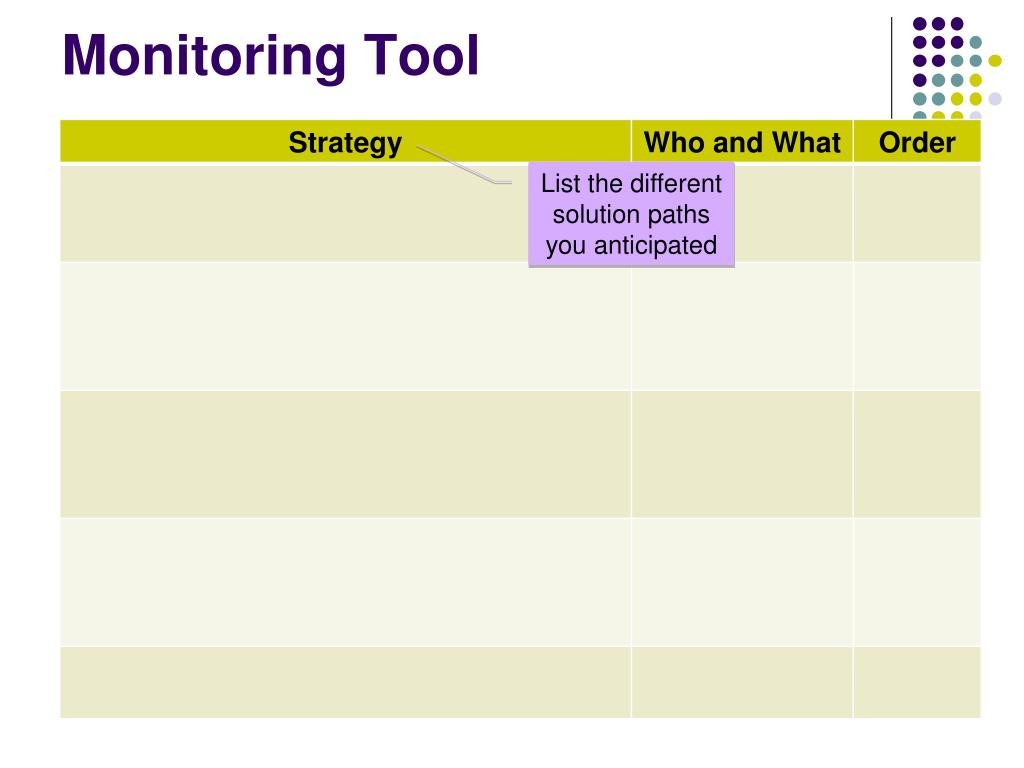
Task: Click the second row Order cell
Action: [917, 327]
